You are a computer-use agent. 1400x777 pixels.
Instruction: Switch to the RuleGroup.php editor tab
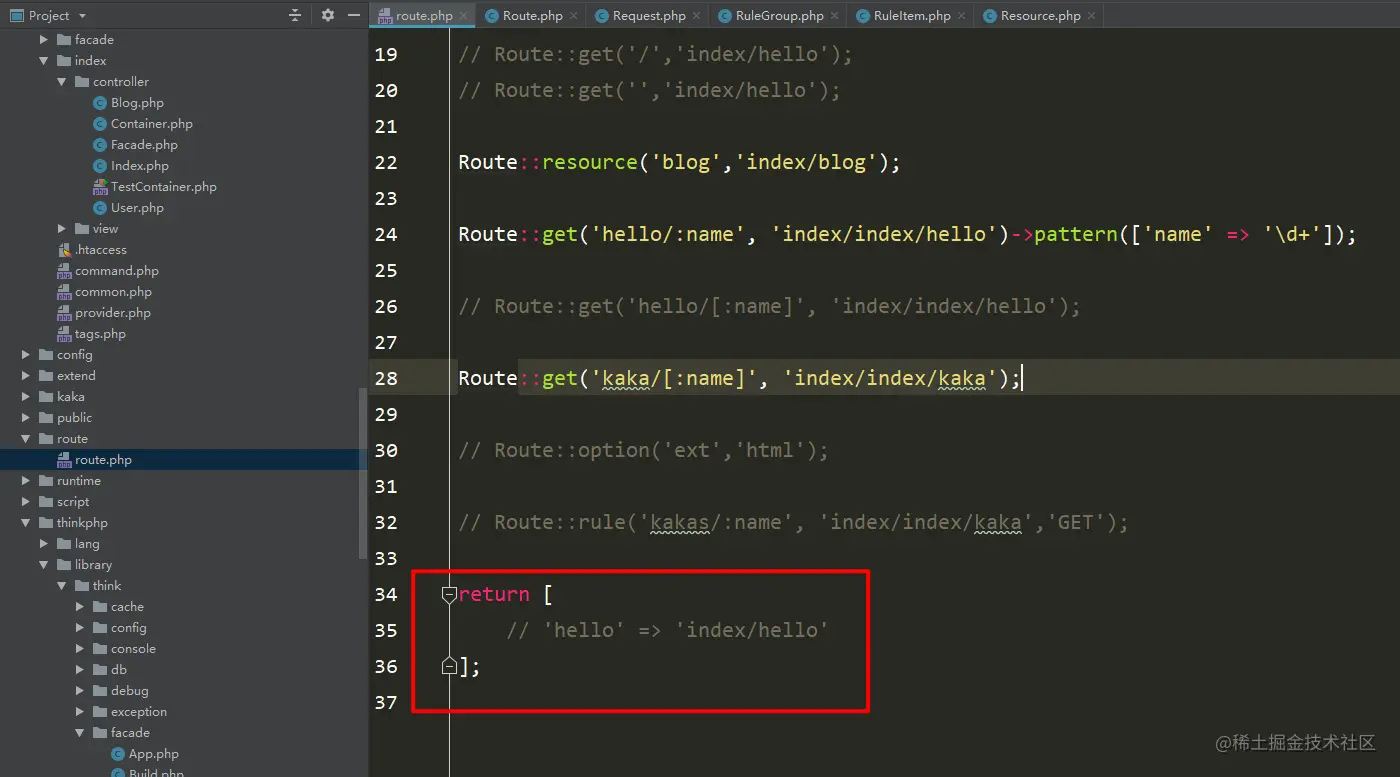[x=779, y=15]
